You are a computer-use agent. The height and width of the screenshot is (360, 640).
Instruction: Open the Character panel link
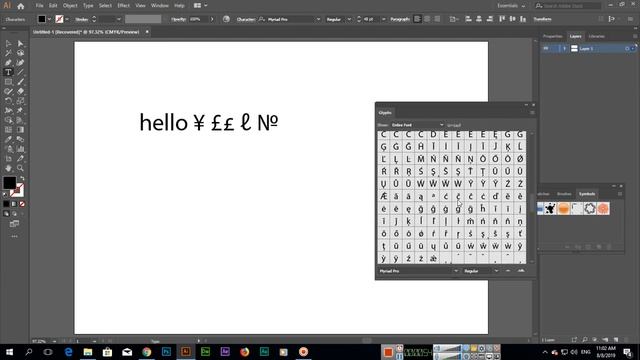[x=246, y=19]
